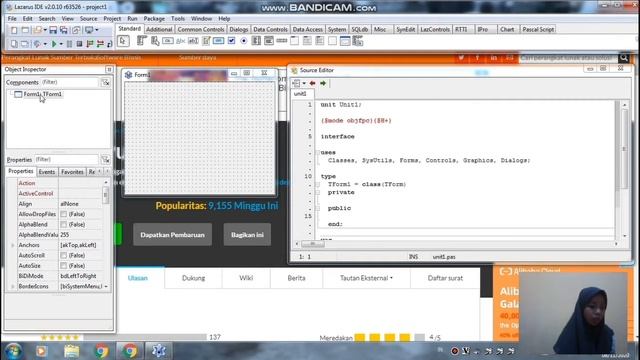Click the Source Editor horizontal scrollbar thumb
Image resolution: width=640 pixels, height=360 pixels.
[x=313, y=244]
